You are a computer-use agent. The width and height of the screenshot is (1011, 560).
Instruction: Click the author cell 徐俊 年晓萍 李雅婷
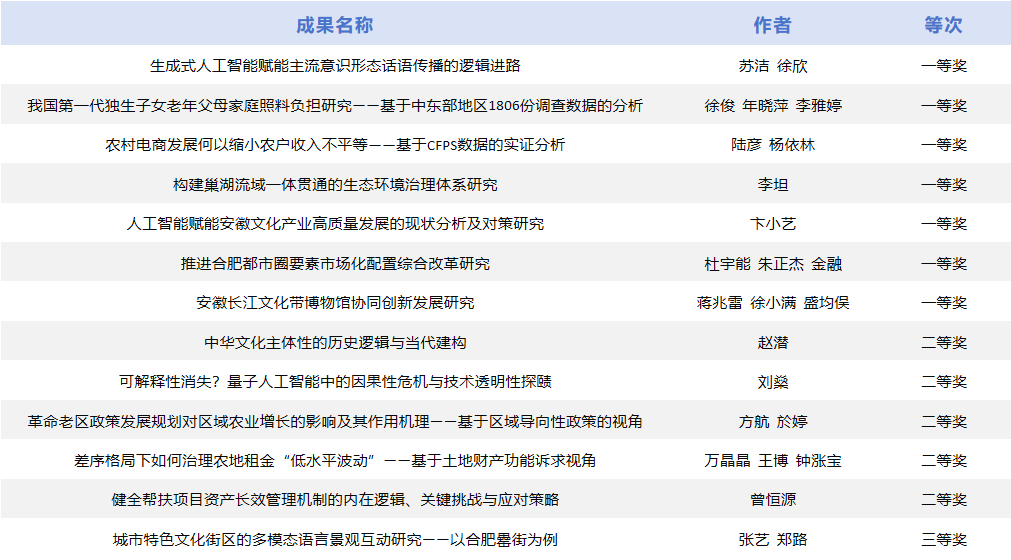click(772, 105)
